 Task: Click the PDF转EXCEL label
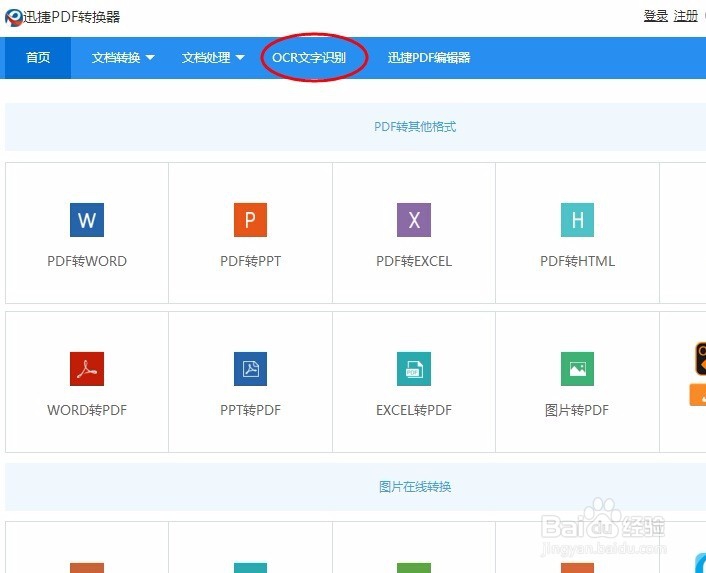[x=414, y=261]
